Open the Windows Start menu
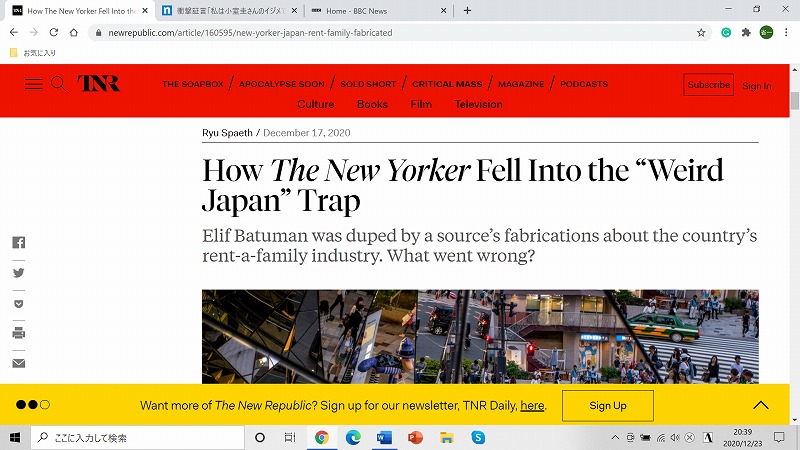The image size is (800, 450). pos(15,437)
